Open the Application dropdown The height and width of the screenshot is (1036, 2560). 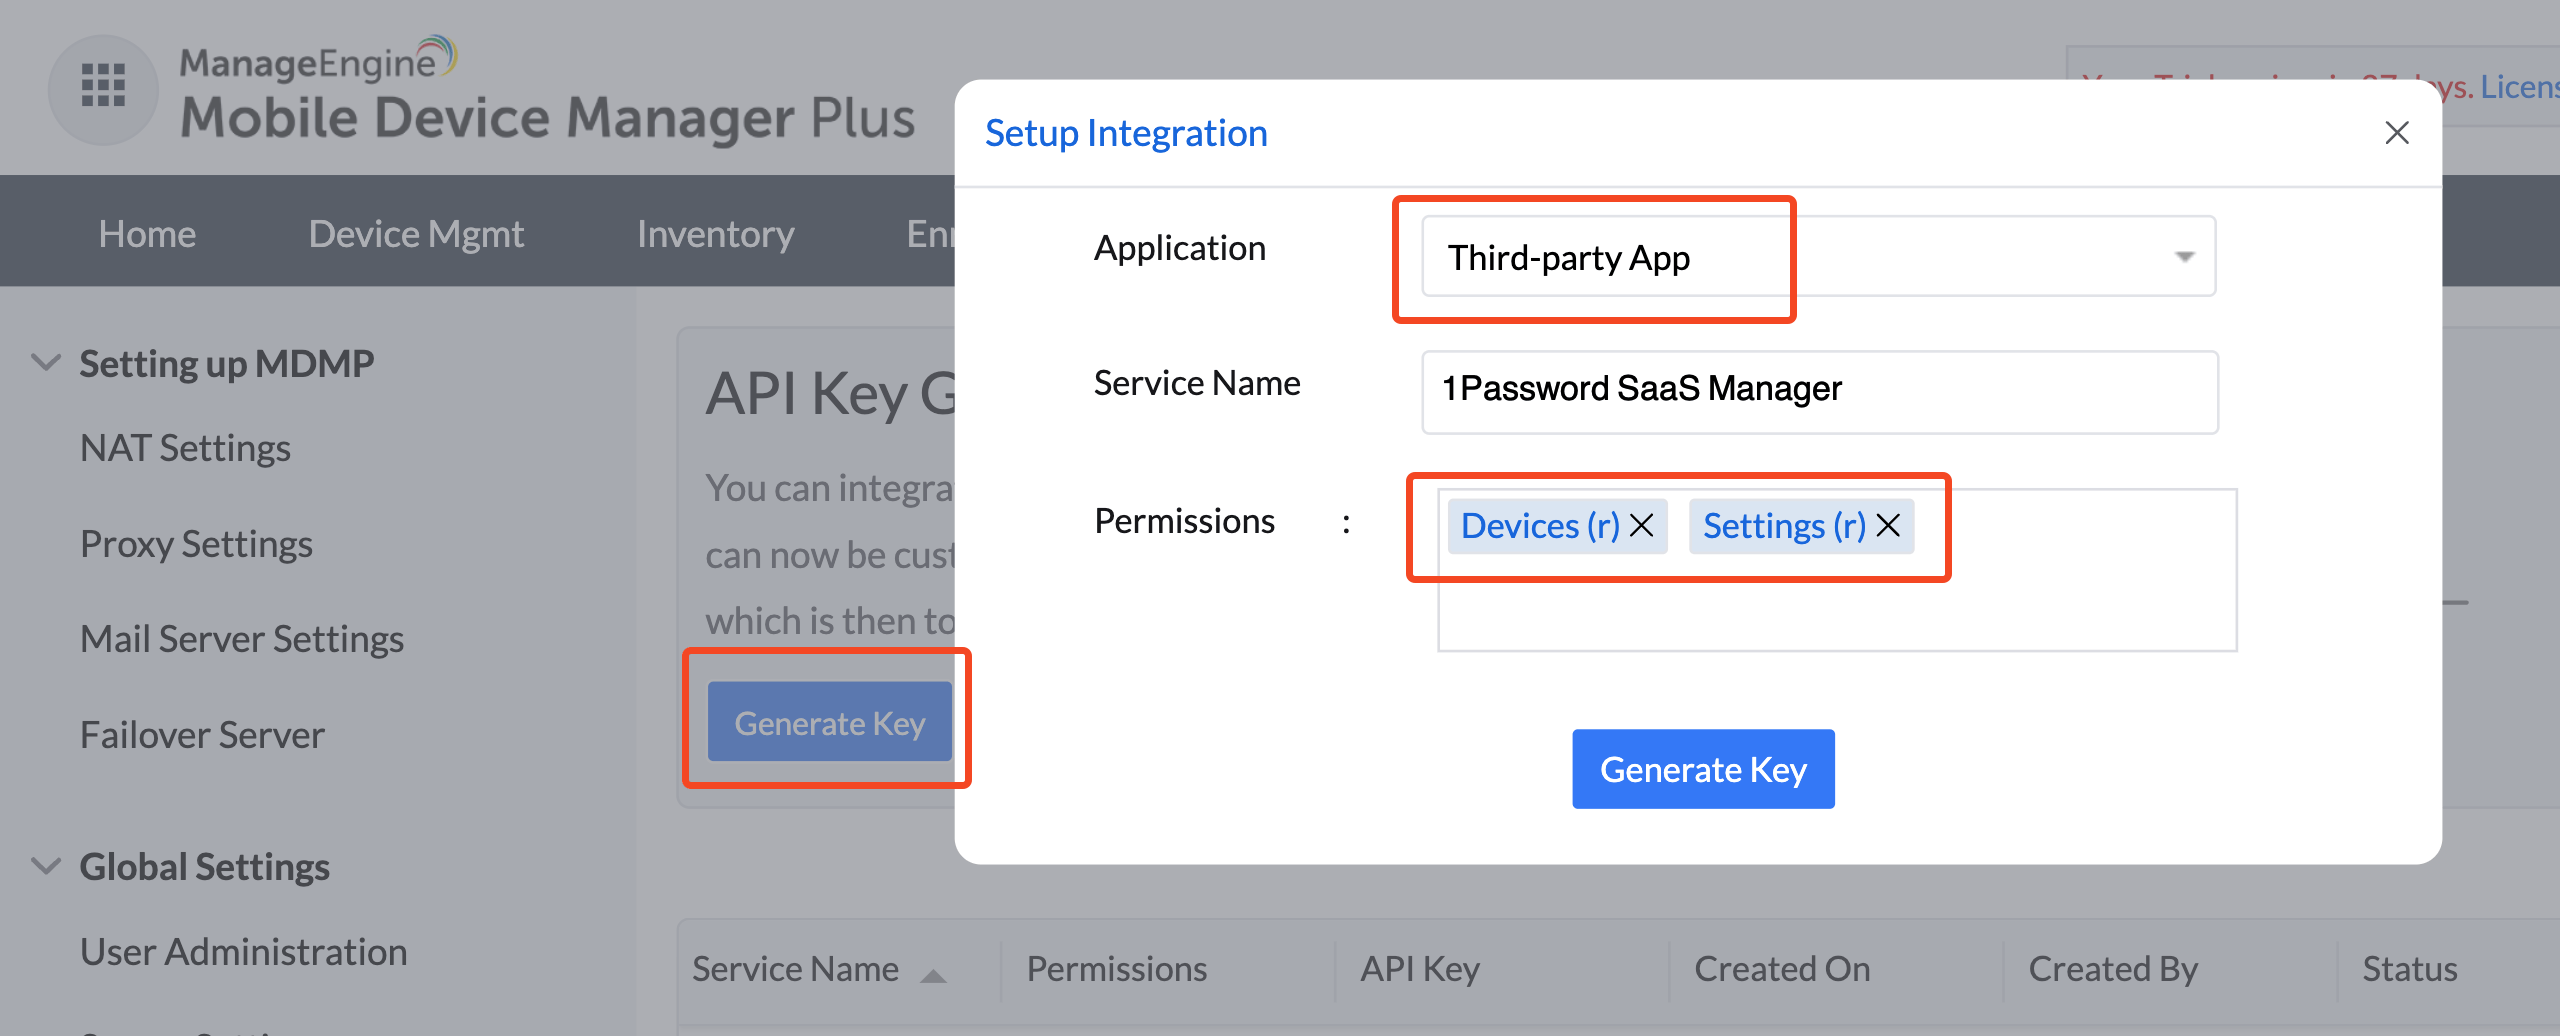1818,257
